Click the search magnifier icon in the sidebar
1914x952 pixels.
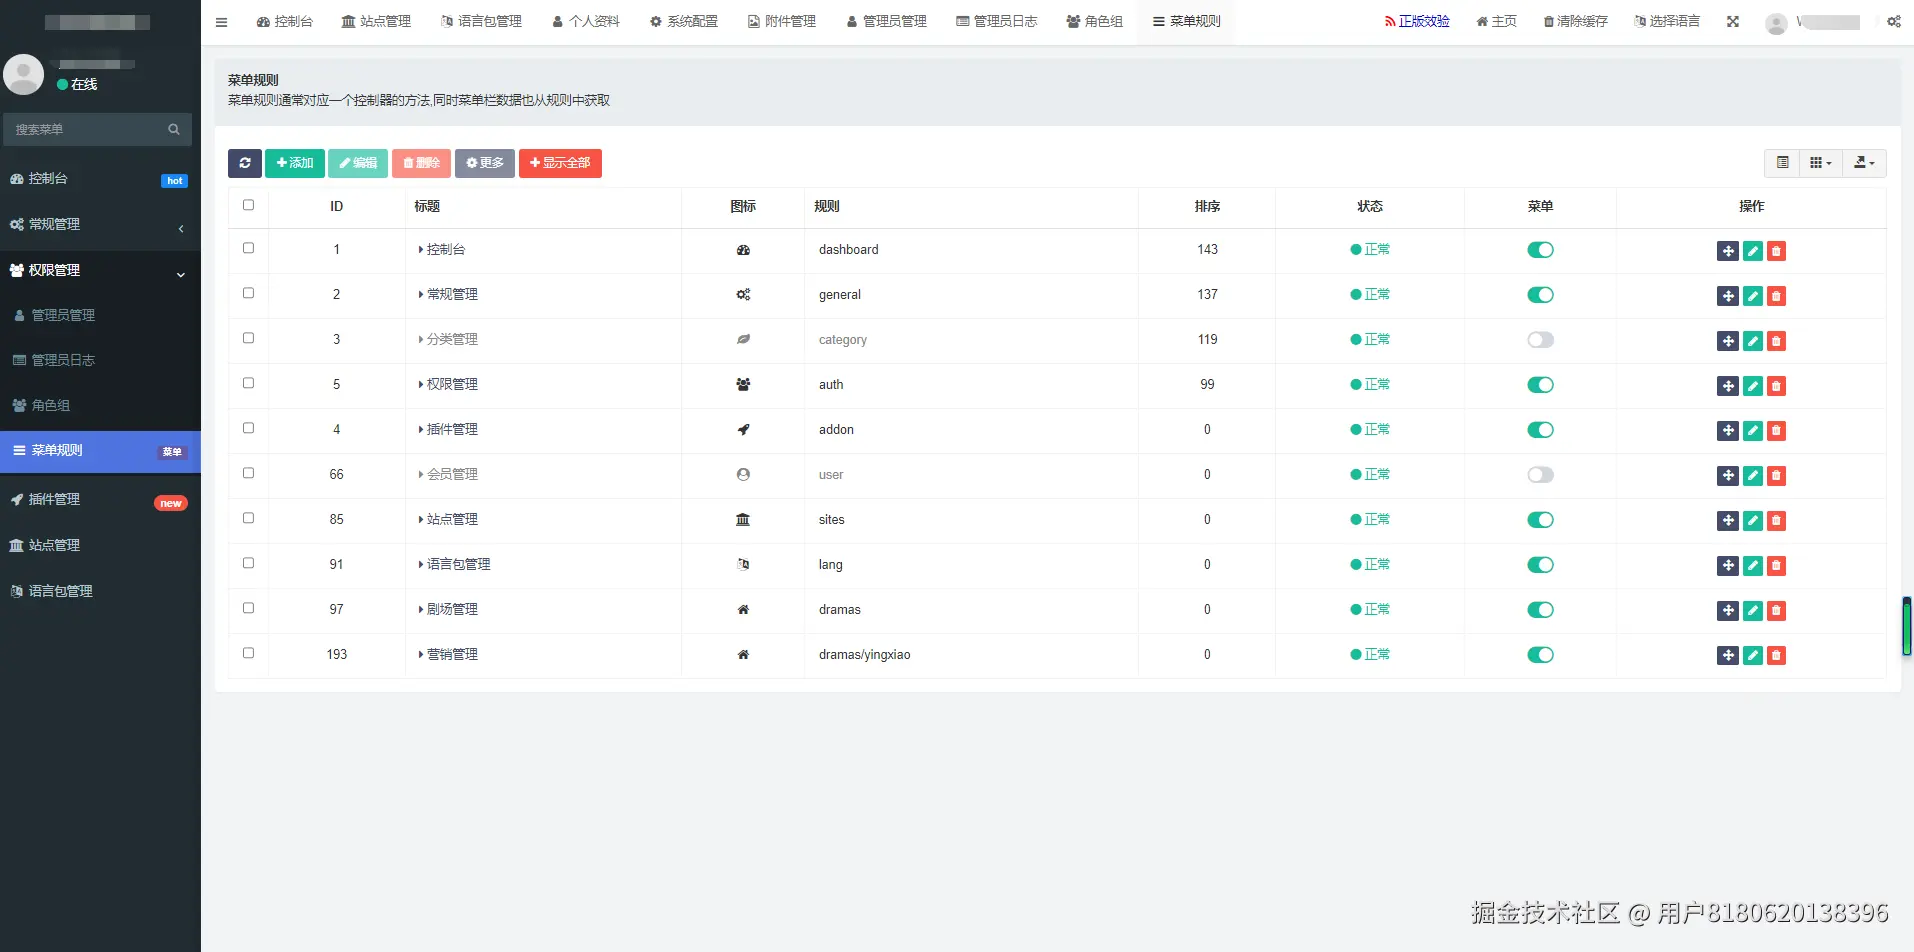[174, 129]
